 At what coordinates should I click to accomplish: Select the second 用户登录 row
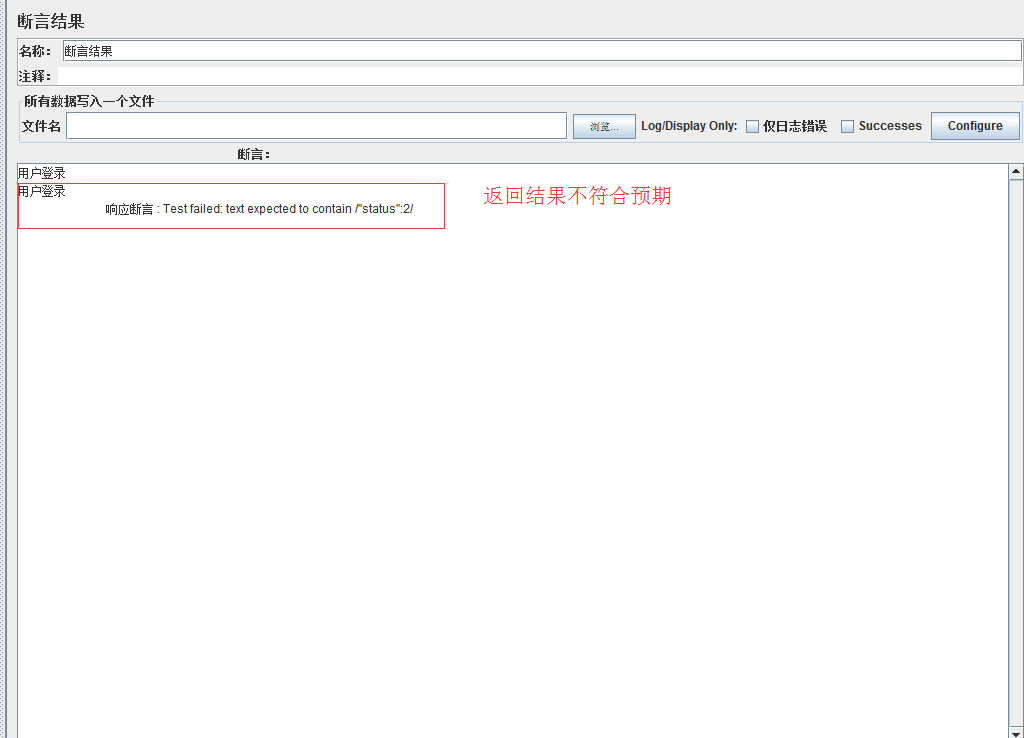point(42,191)
